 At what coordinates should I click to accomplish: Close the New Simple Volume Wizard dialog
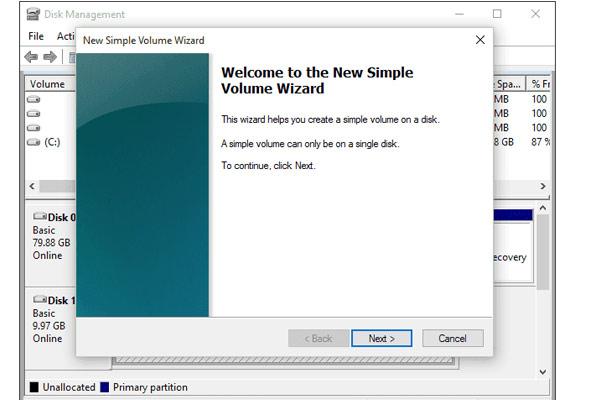coord(480,40)
